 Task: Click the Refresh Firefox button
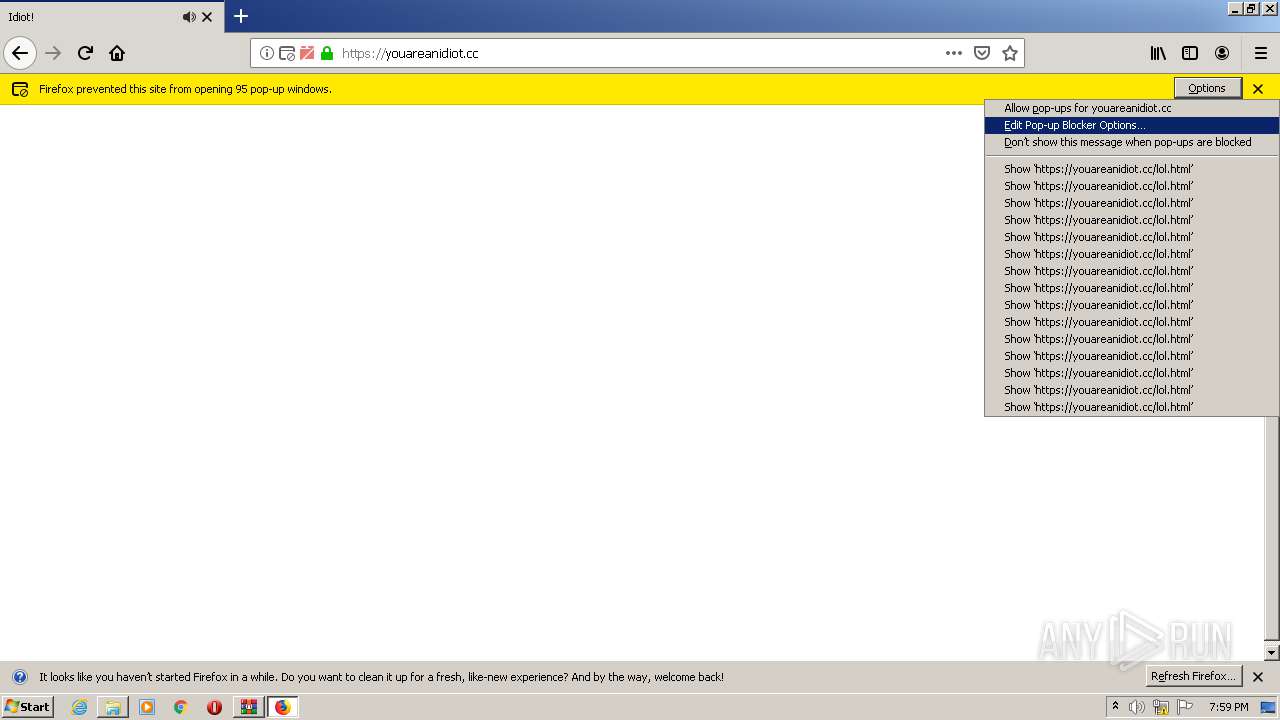click(1193, 676)
